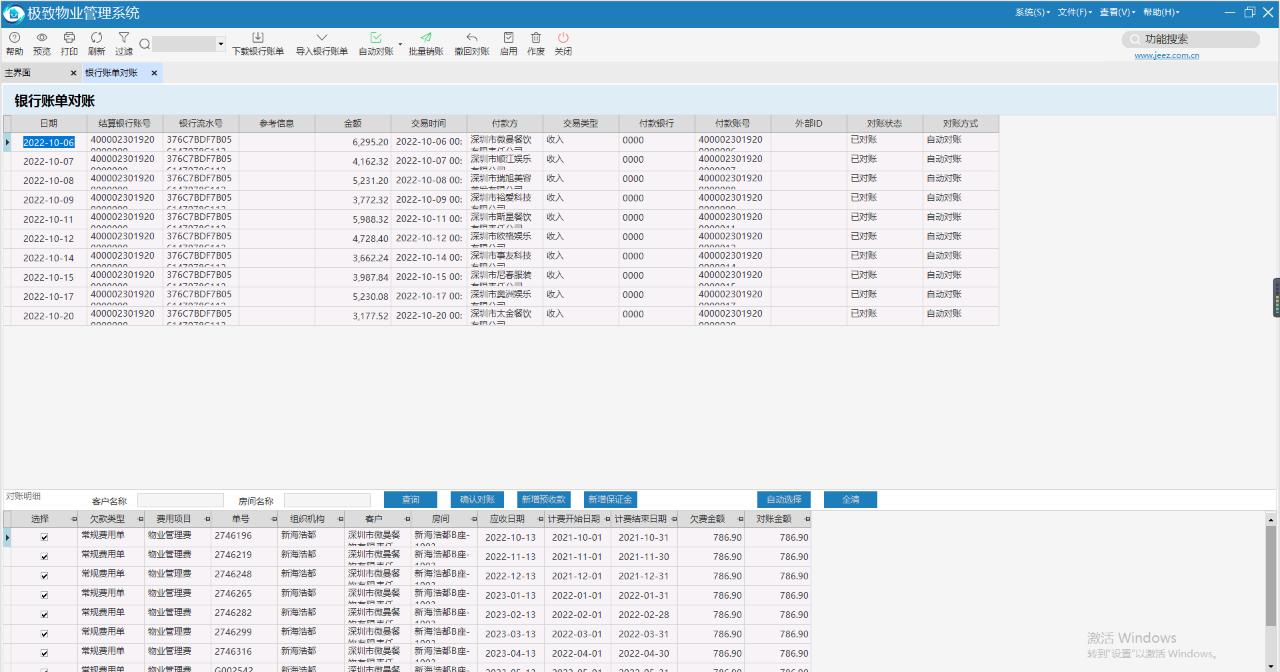This screenshot has height=672, width=1280.
Task: Click the 批量销账 paper plane icon
Action: click(x=426, y=38)
